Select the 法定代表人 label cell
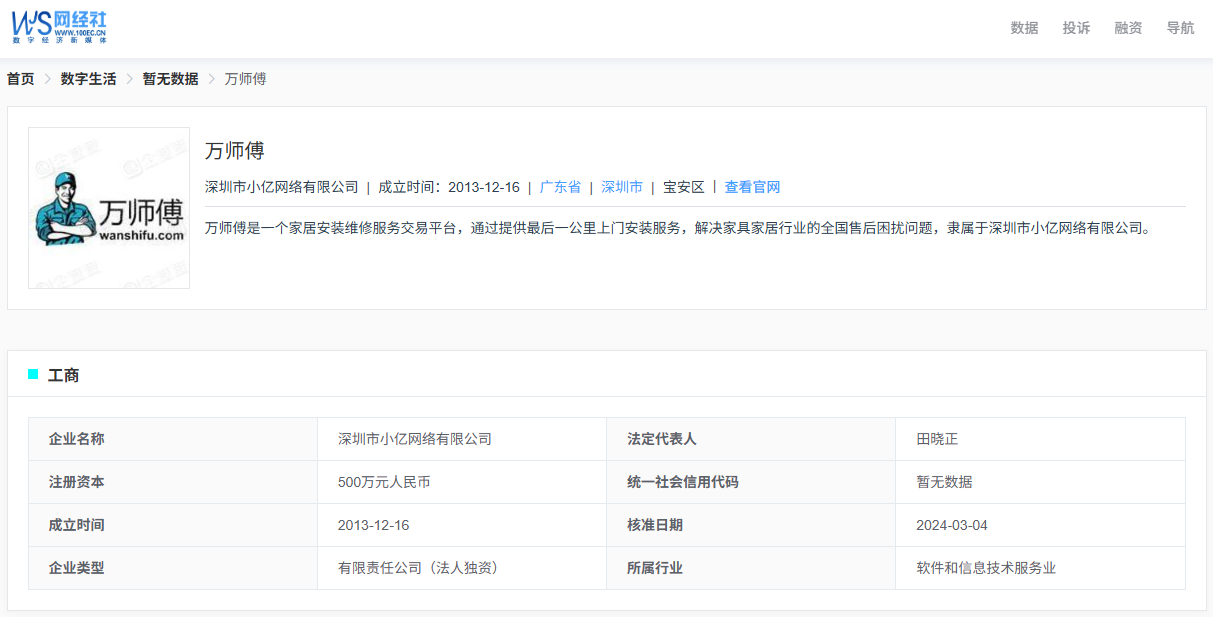This screenshot has width=1213, height=617. point(751,439)
